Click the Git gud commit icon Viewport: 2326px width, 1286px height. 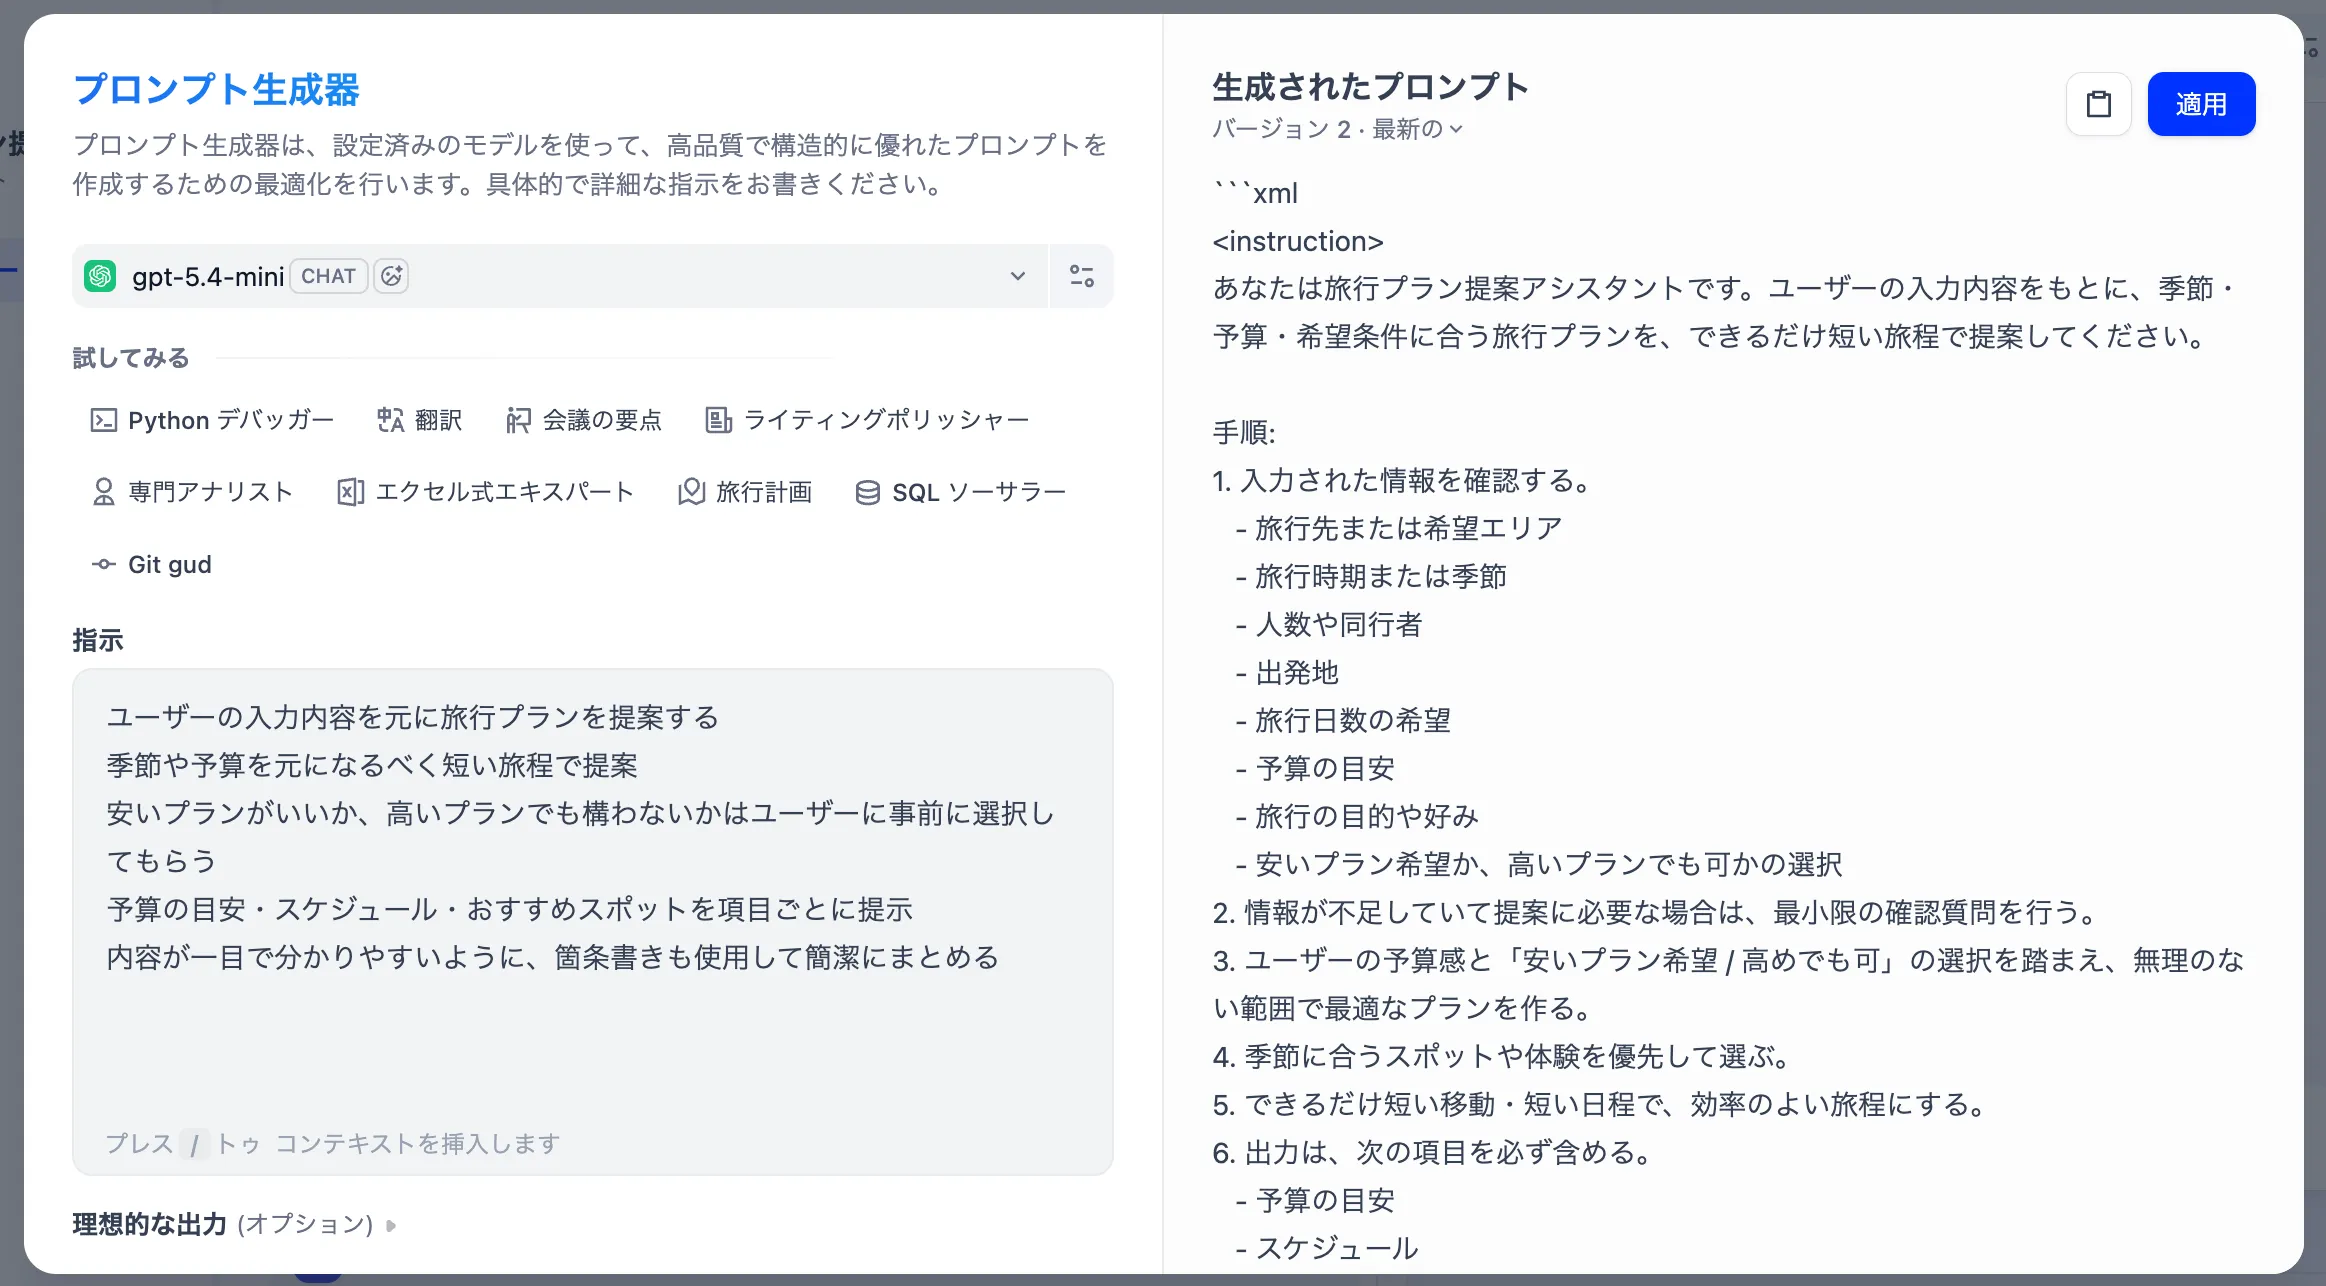click(103, 564)
